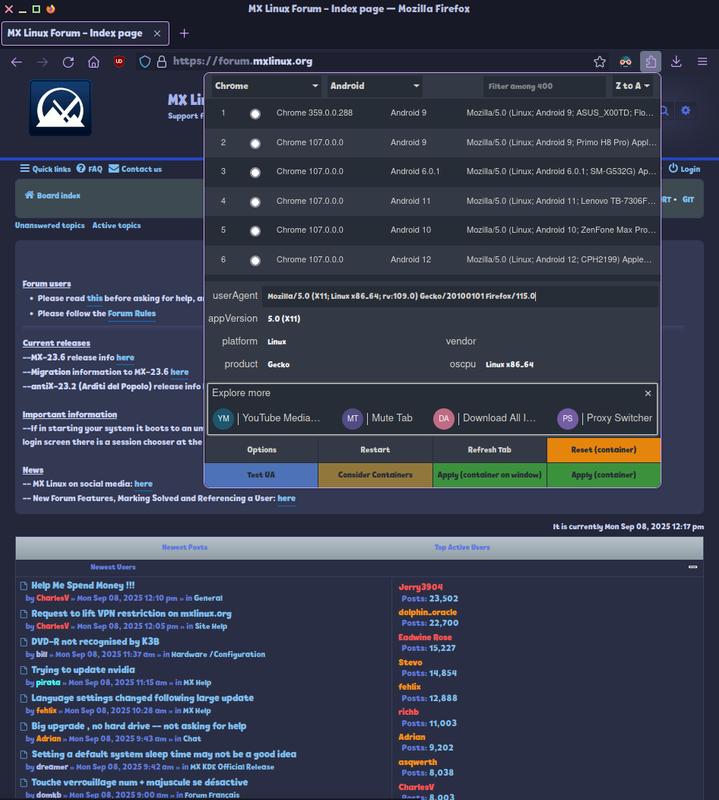Open the Firefox hamburger menu

pyautogui.click(x=702, y=62)
